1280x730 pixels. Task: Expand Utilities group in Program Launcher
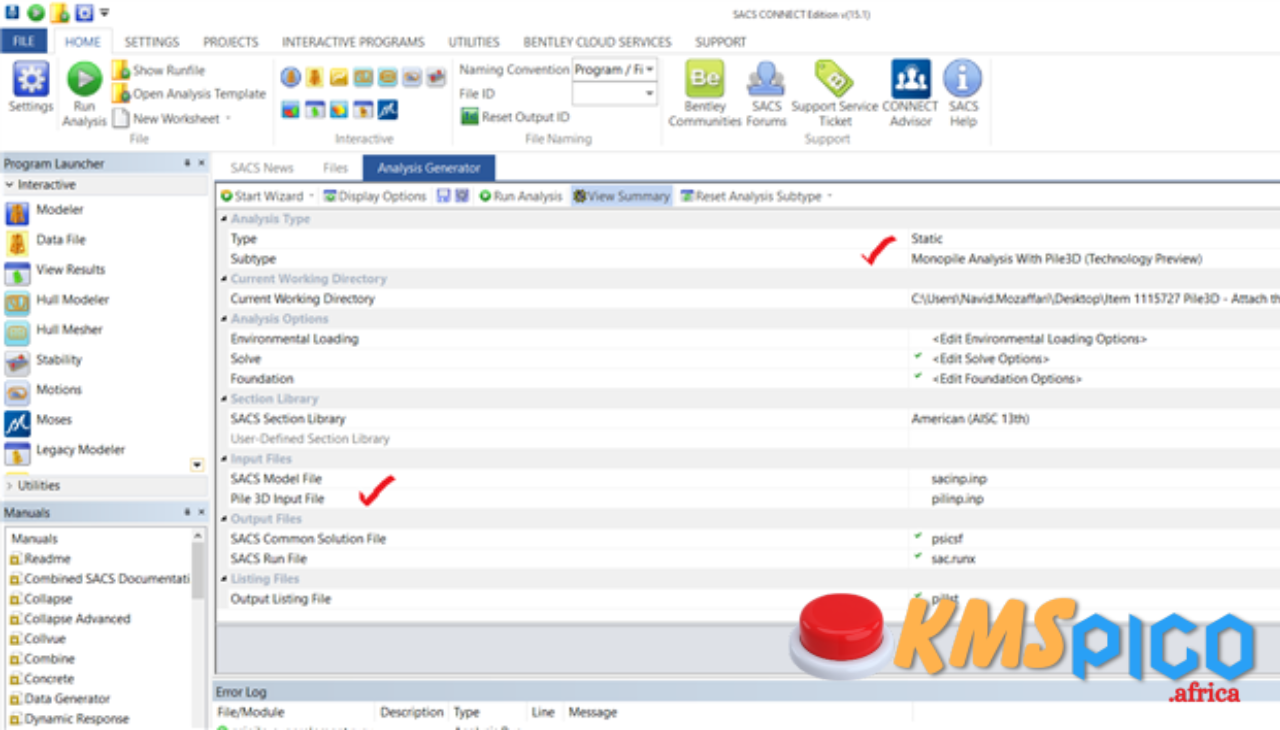[10, 485]
